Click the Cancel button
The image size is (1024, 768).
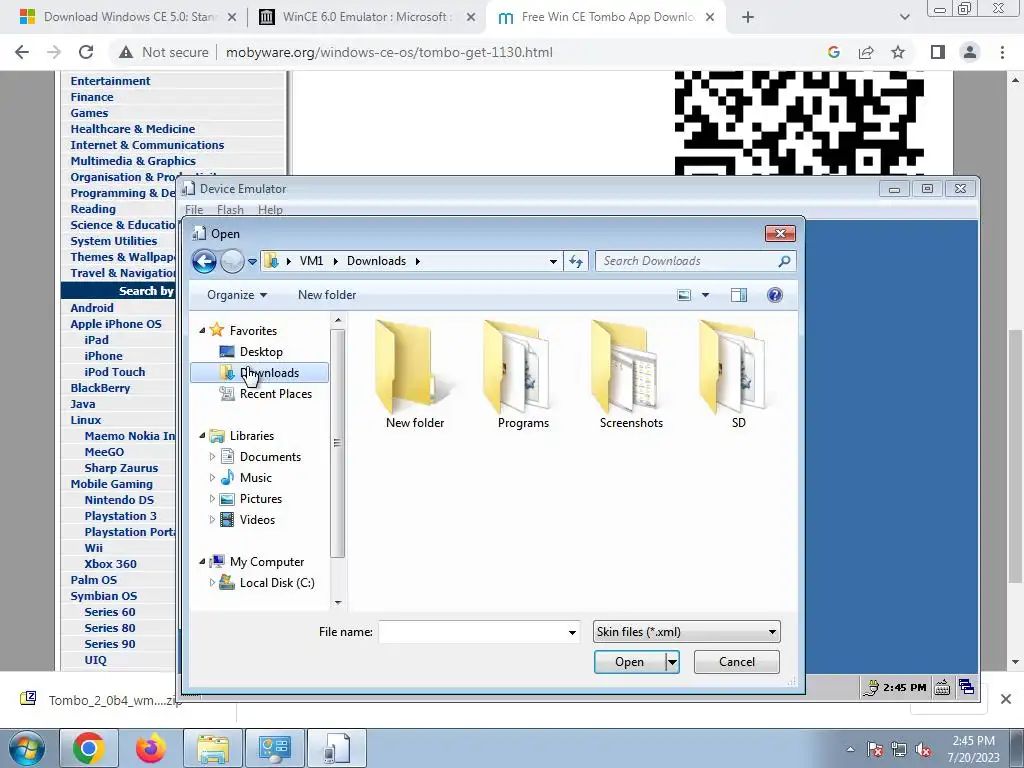tap(737, 662)
